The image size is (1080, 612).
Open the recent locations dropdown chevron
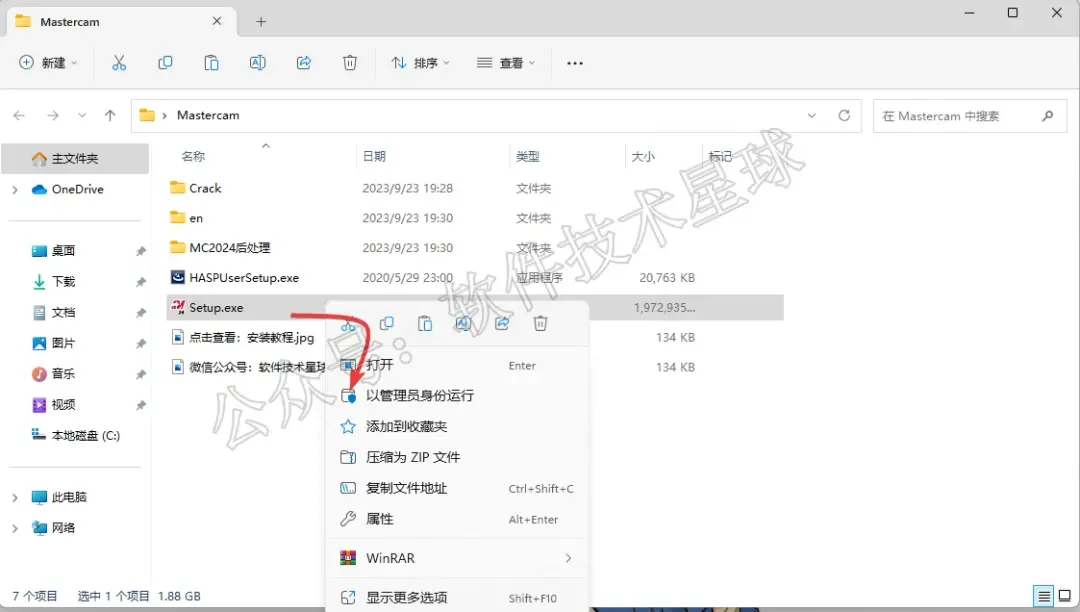pos(82,116)
